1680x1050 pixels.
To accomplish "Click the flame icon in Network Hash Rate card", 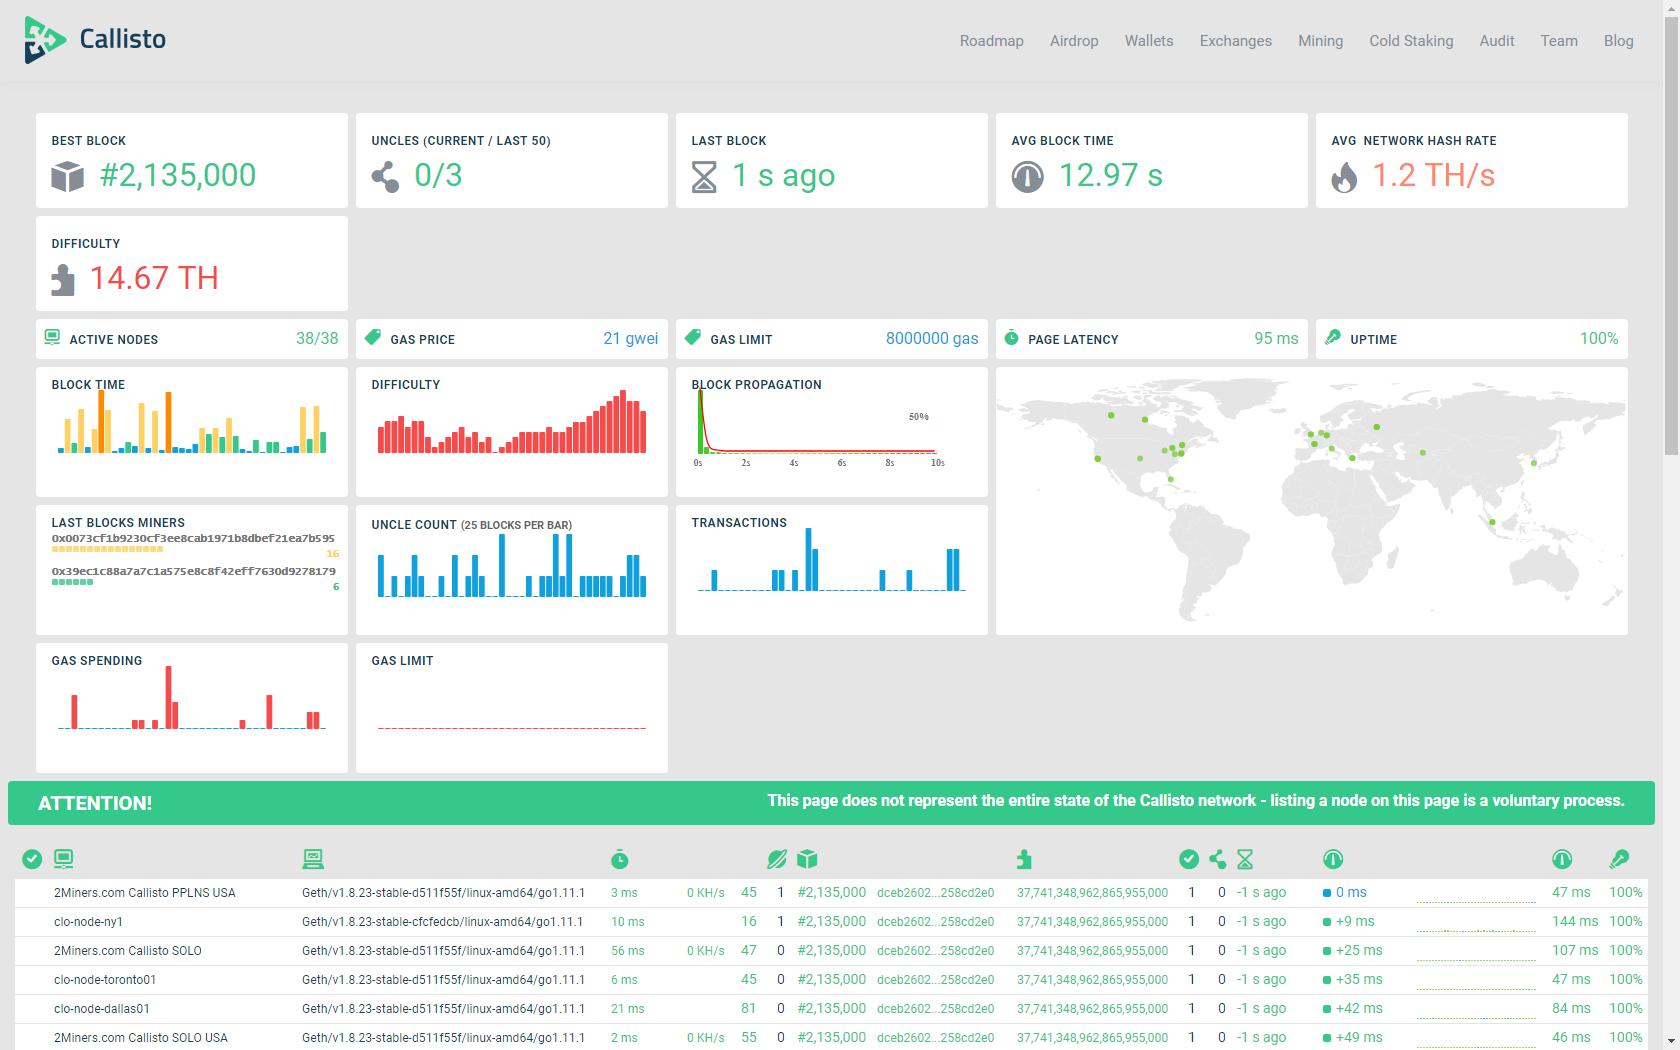I will click(1344, 177).
